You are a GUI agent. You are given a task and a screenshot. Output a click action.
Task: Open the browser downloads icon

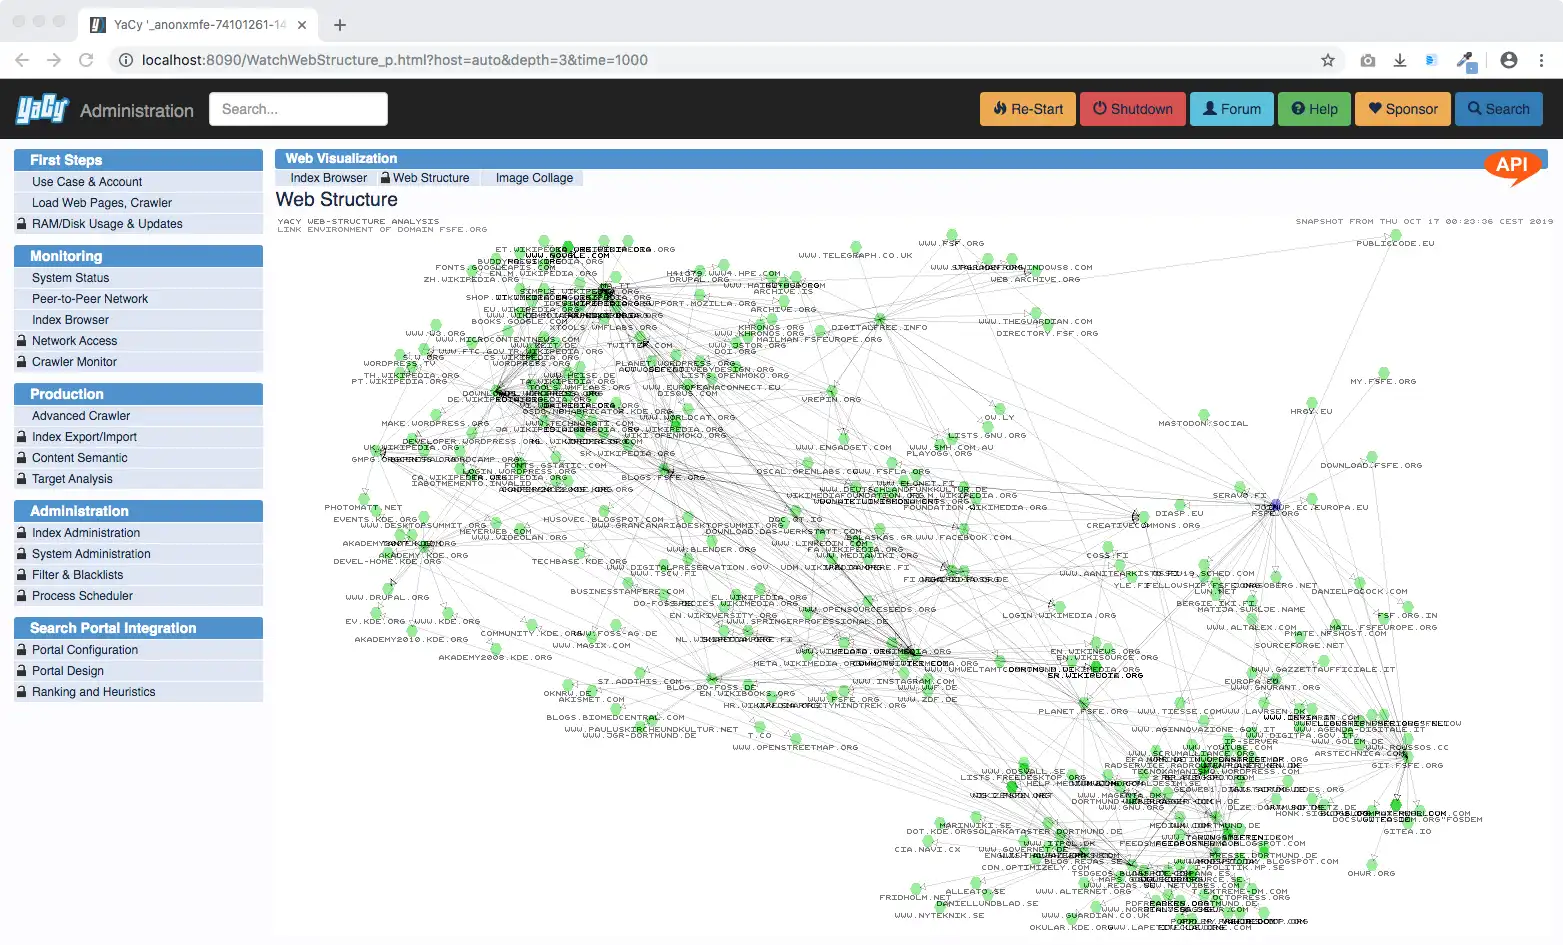click(x=1400, y=60)
